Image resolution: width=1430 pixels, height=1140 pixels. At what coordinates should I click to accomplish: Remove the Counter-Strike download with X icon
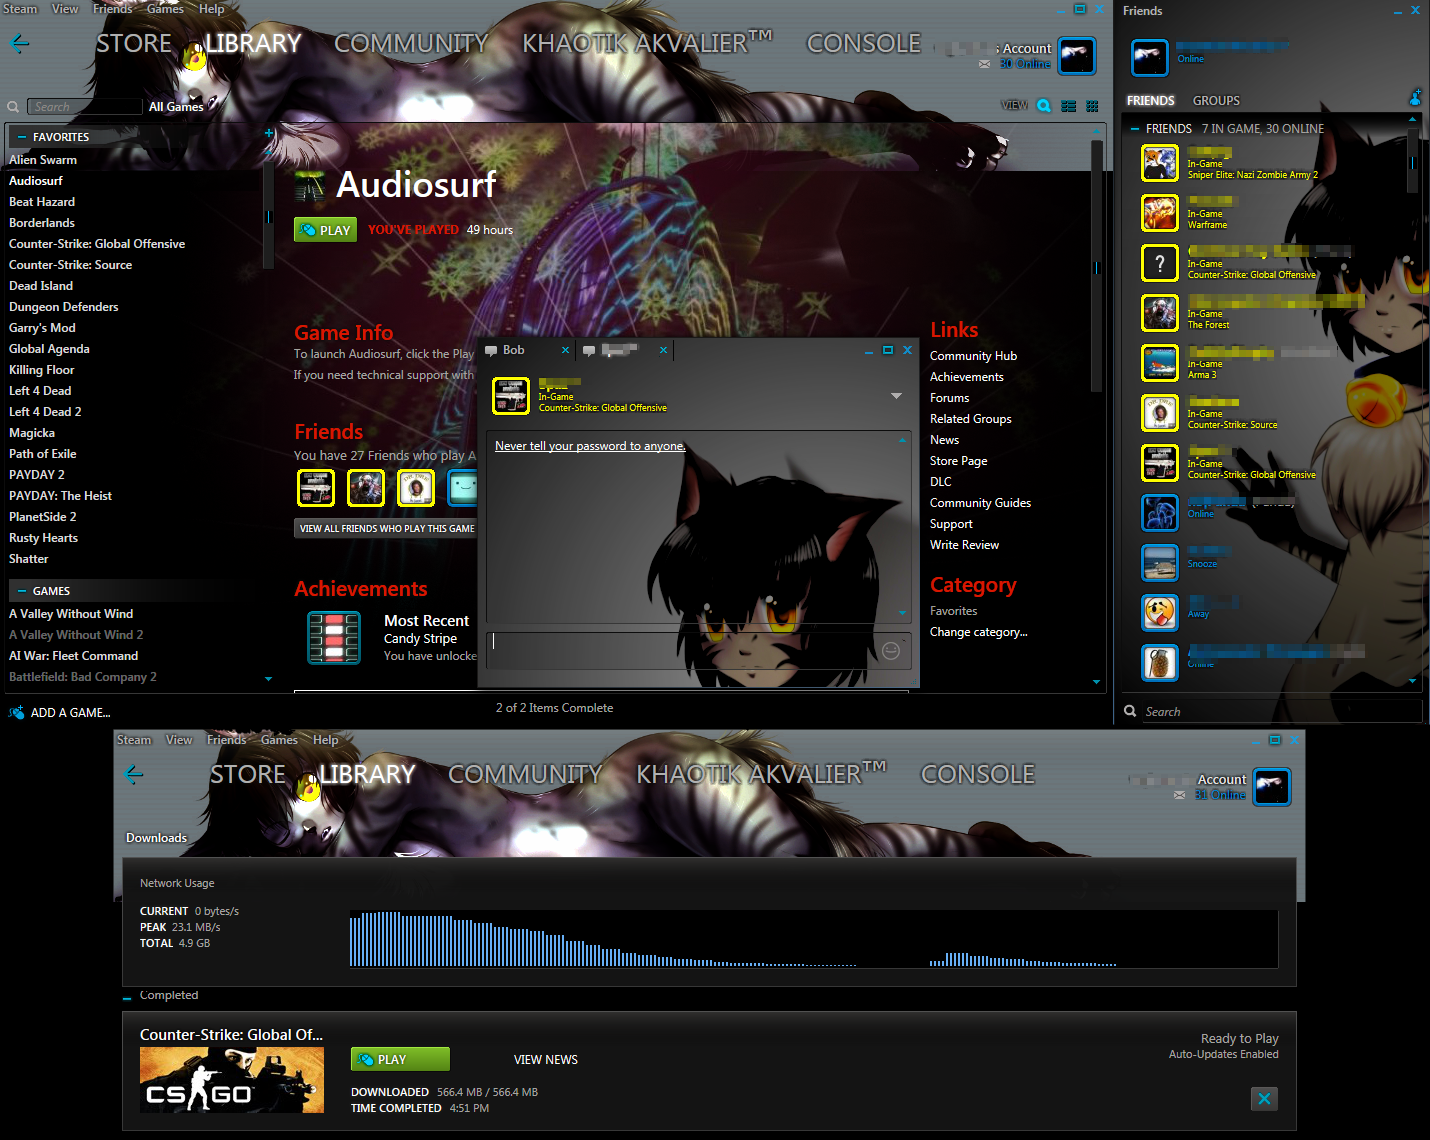click(x=1264, y=1099)
